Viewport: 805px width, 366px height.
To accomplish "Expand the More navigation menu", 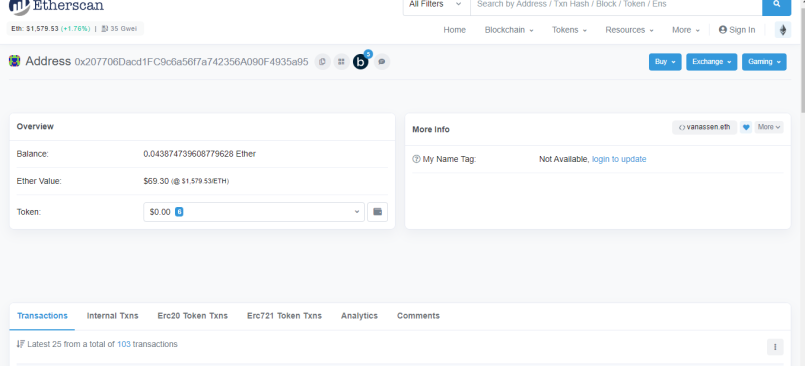I will click(x=685, y=30).
